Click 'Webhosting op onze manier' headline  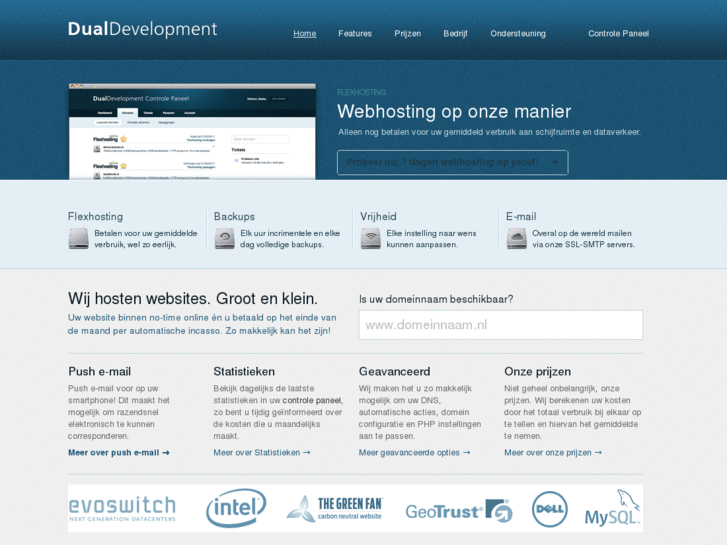click(x=454, y=112)
